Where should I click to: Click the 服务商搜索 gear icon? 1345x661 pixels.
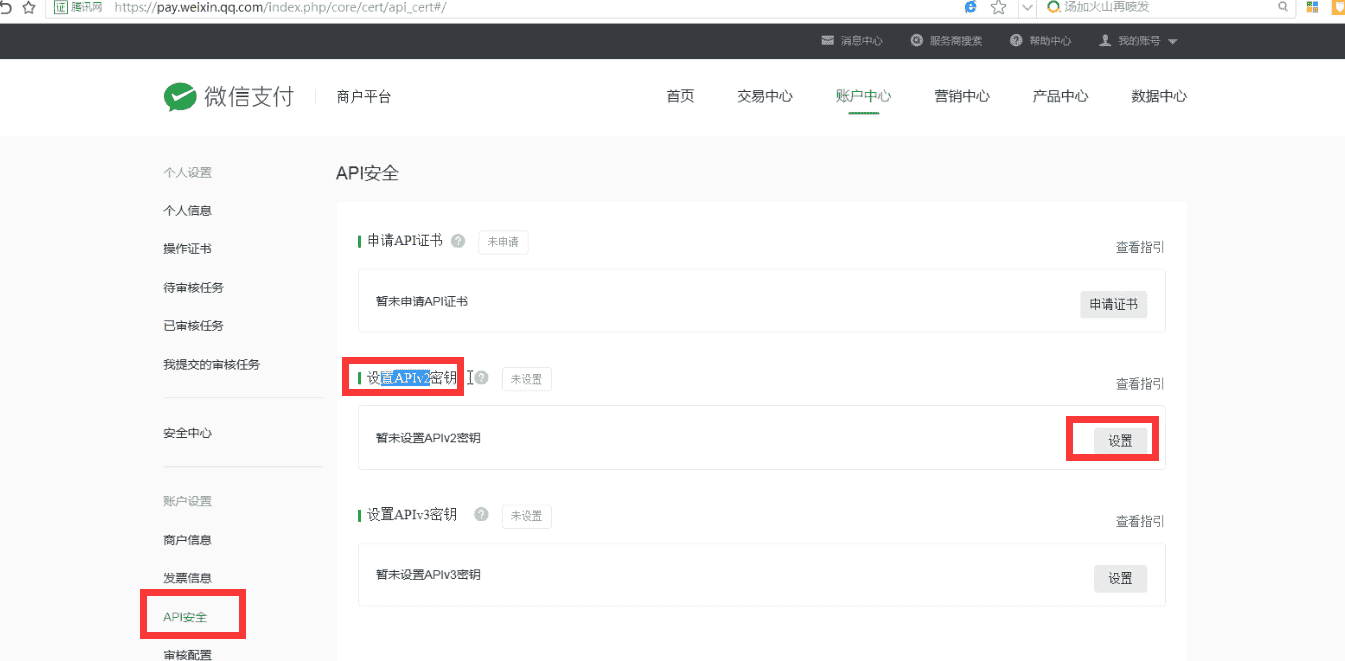tap(916, 40)
